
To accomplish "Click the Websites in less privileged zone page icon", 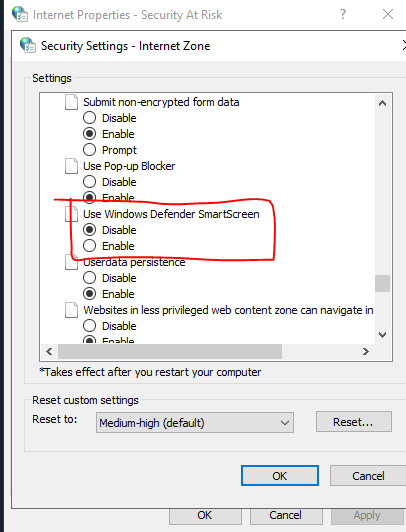I will point(71,310).
